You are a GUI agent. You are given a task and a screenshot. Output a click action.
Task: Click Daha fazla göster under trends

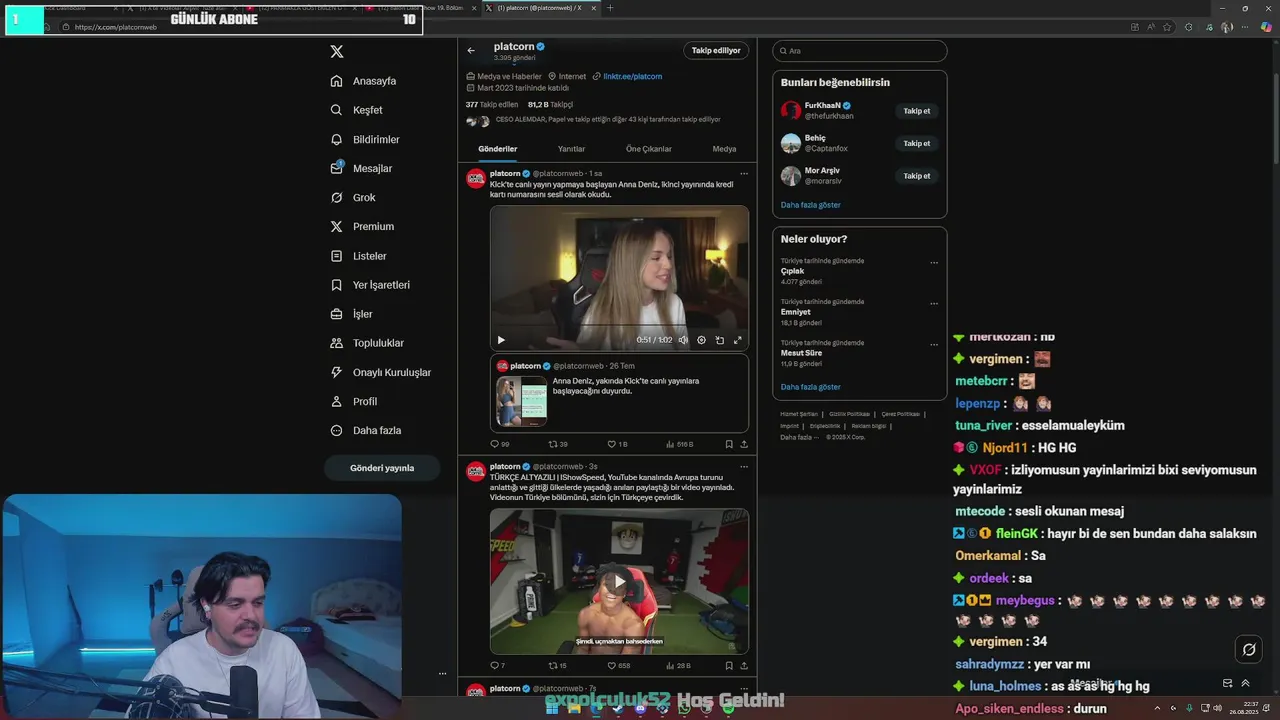click(811, 387)
